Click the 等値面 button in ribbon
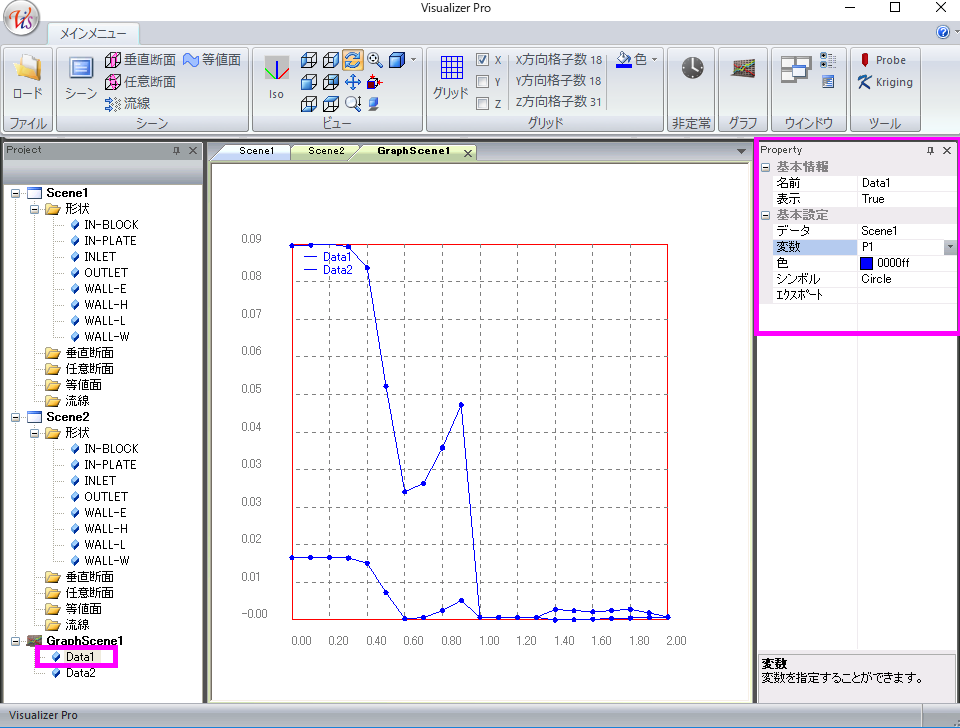The image size is (960, 728). coord(211,60)
